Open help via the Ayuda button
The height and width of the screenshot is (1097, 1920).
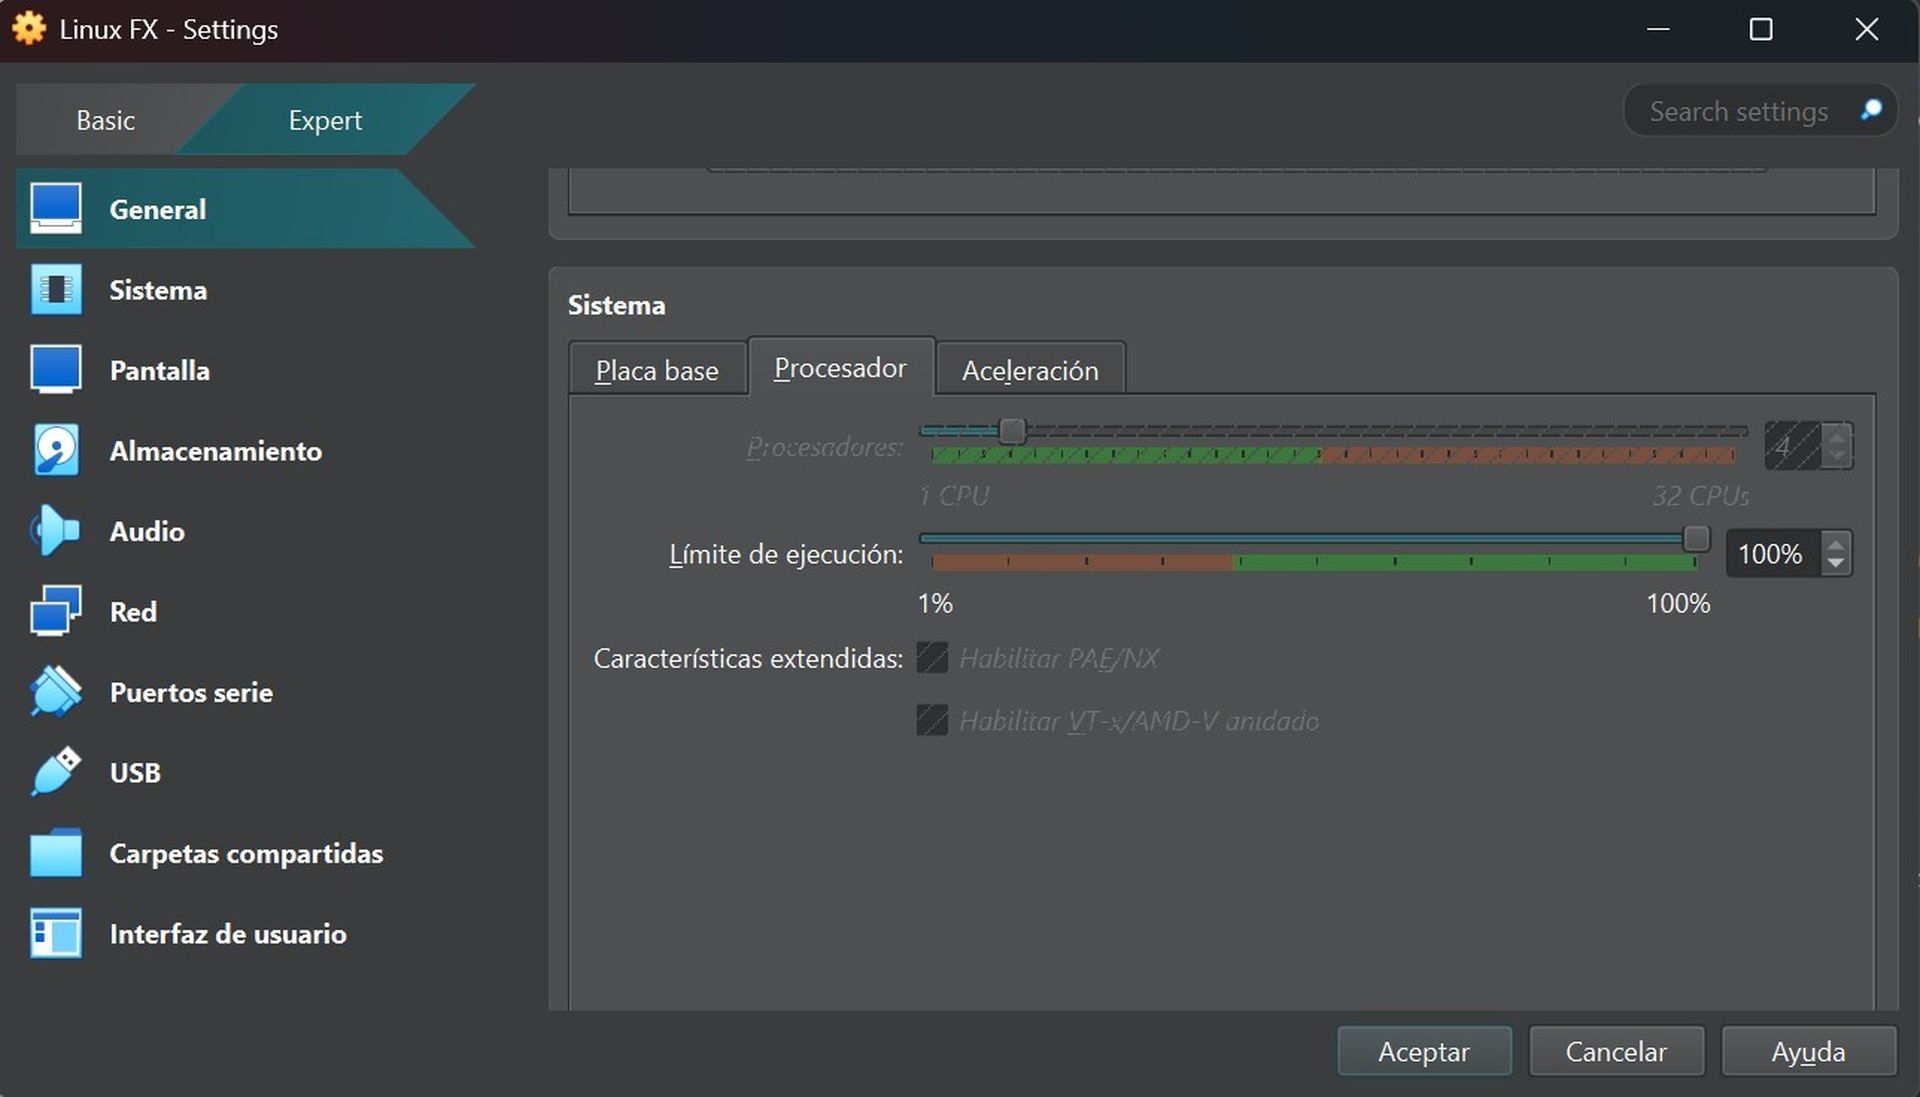[1808, 1051]
